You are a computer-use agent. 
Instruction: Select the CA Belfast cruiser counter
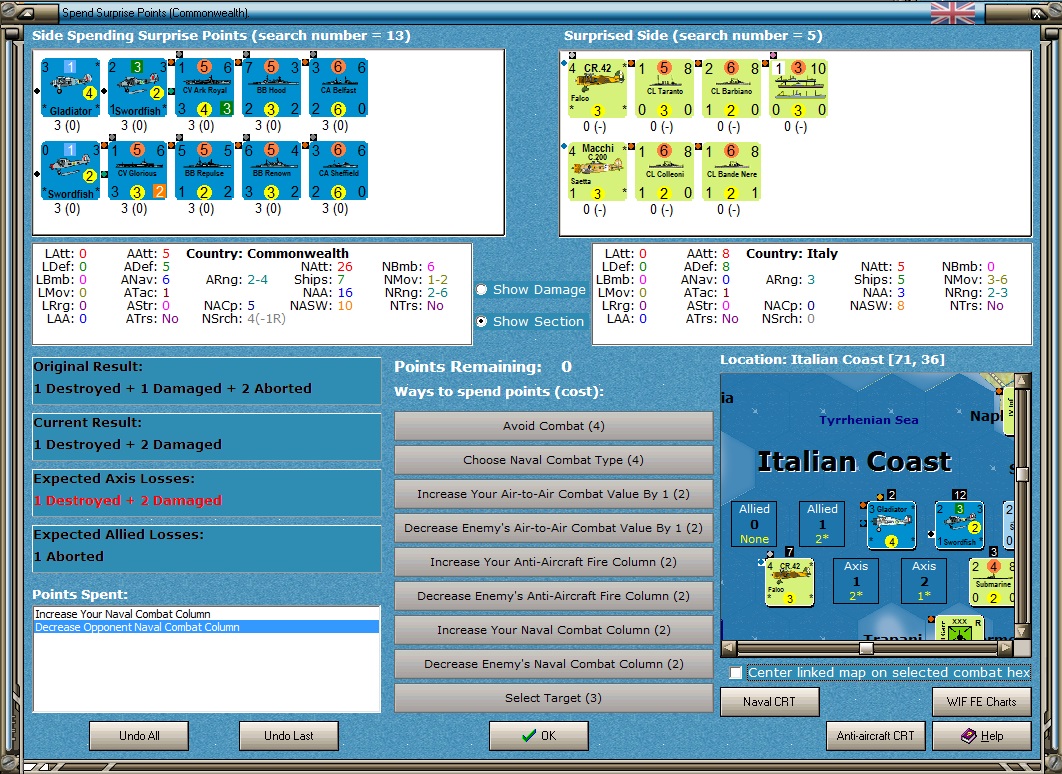[338, 87]
